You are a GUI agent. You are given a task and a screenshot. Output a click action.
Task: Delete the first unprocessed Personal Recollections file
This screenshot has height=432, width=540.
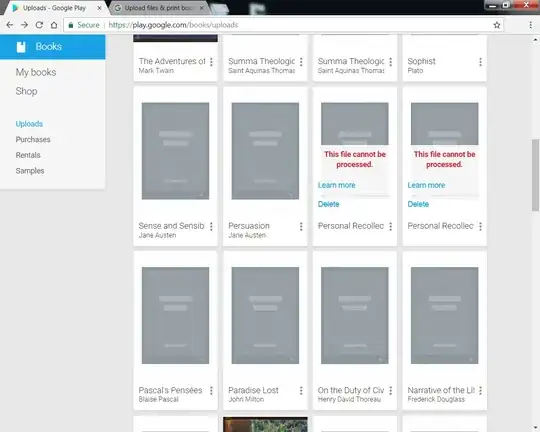[x=329, y=204]
